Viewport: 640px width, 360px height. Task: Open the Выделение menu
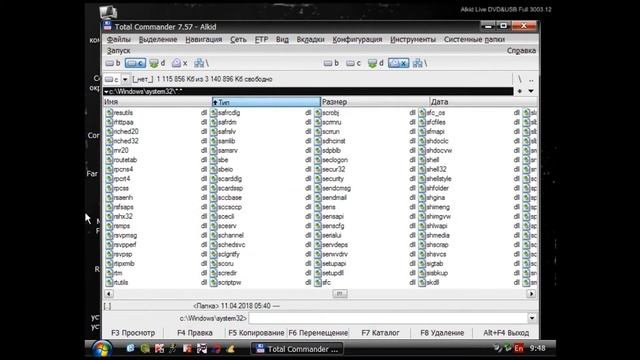pos(158,40)
